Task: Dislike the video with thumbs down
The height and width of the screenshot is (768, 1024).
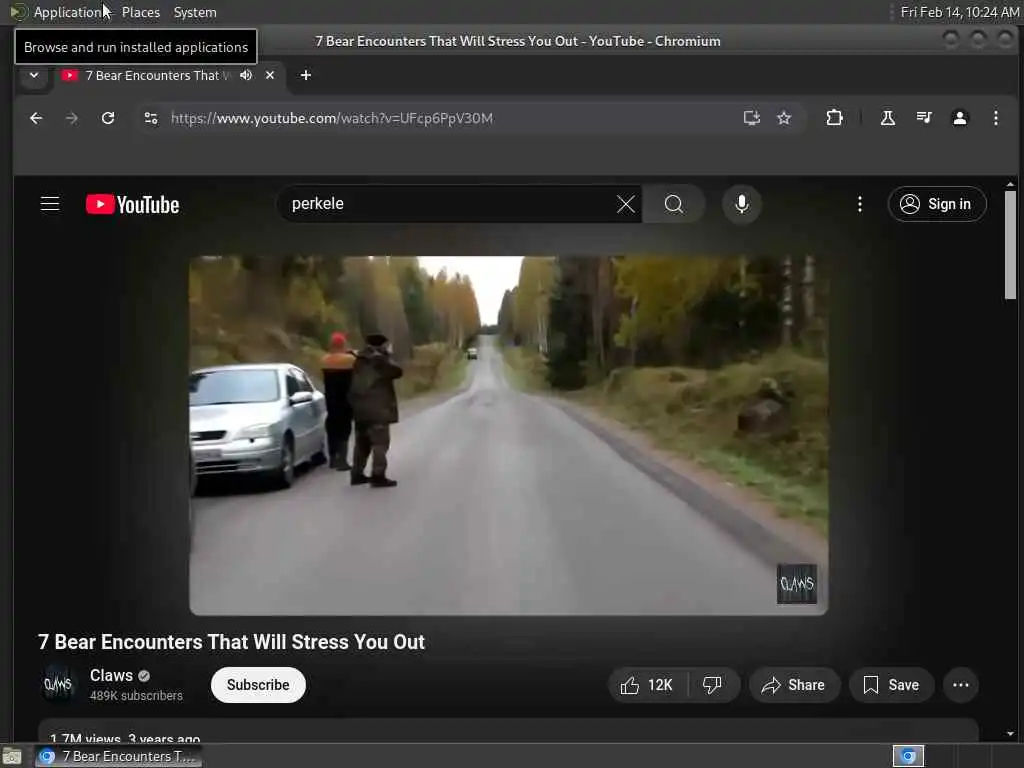Action: pos(712,685)
